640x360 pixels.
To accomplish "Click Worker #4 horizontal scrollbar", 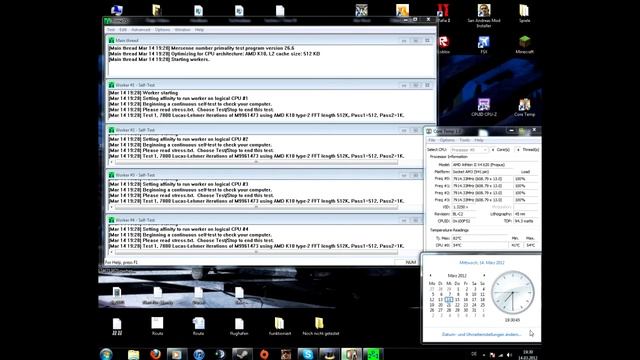I will click(256, 252).
